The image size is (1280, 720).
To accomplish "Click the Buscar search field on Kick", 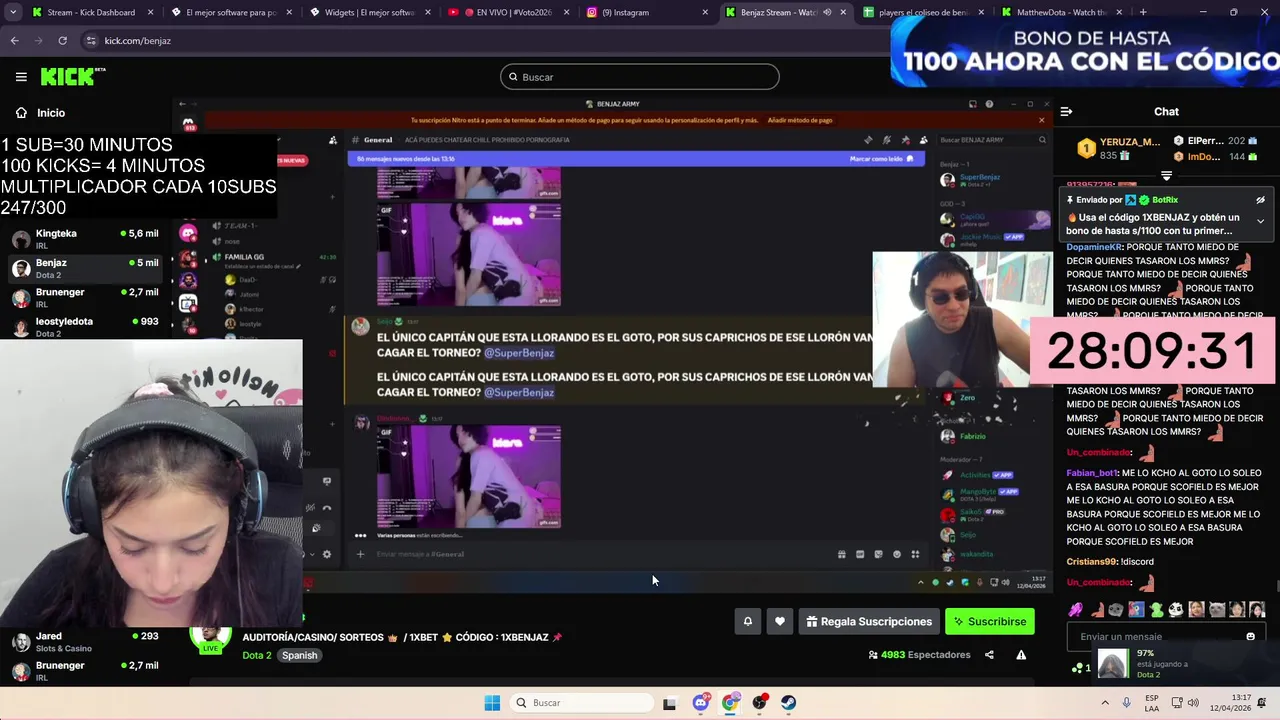I will (640, 77).
